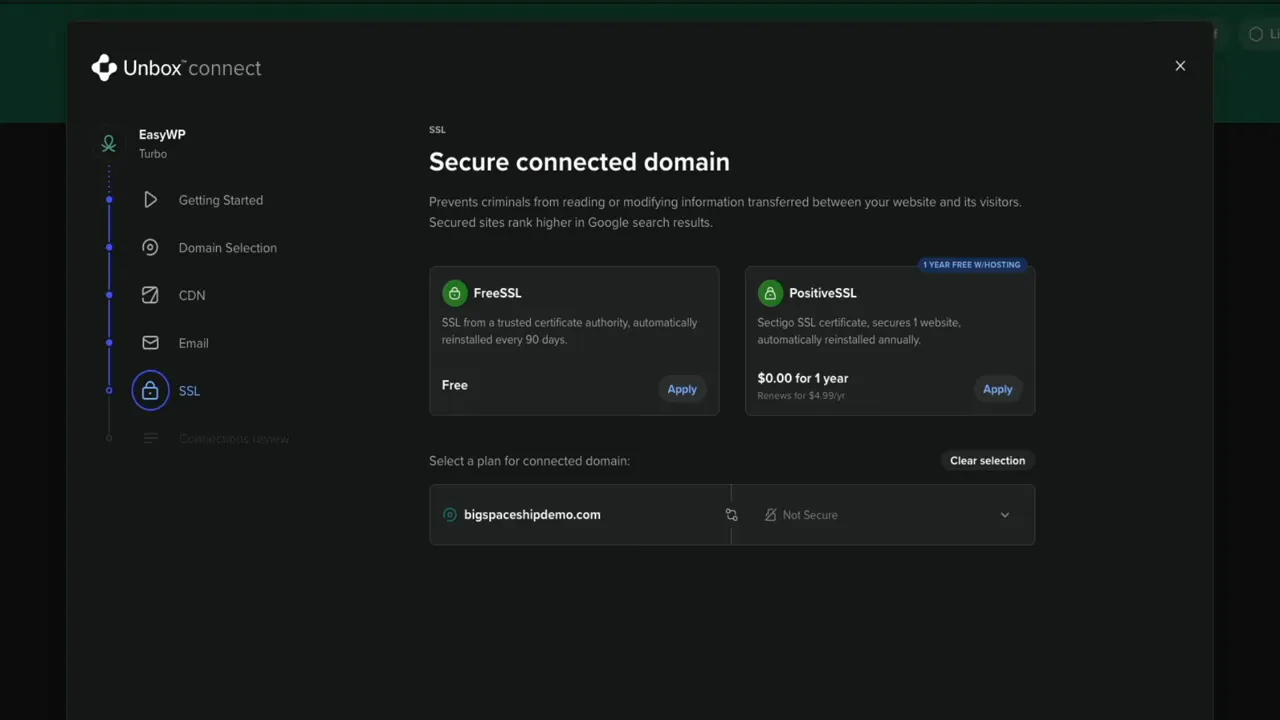This screenshot has width=1280, height=720.
Task: Click the SSL padlock icon in sidebar
Action: coord(150,391)
